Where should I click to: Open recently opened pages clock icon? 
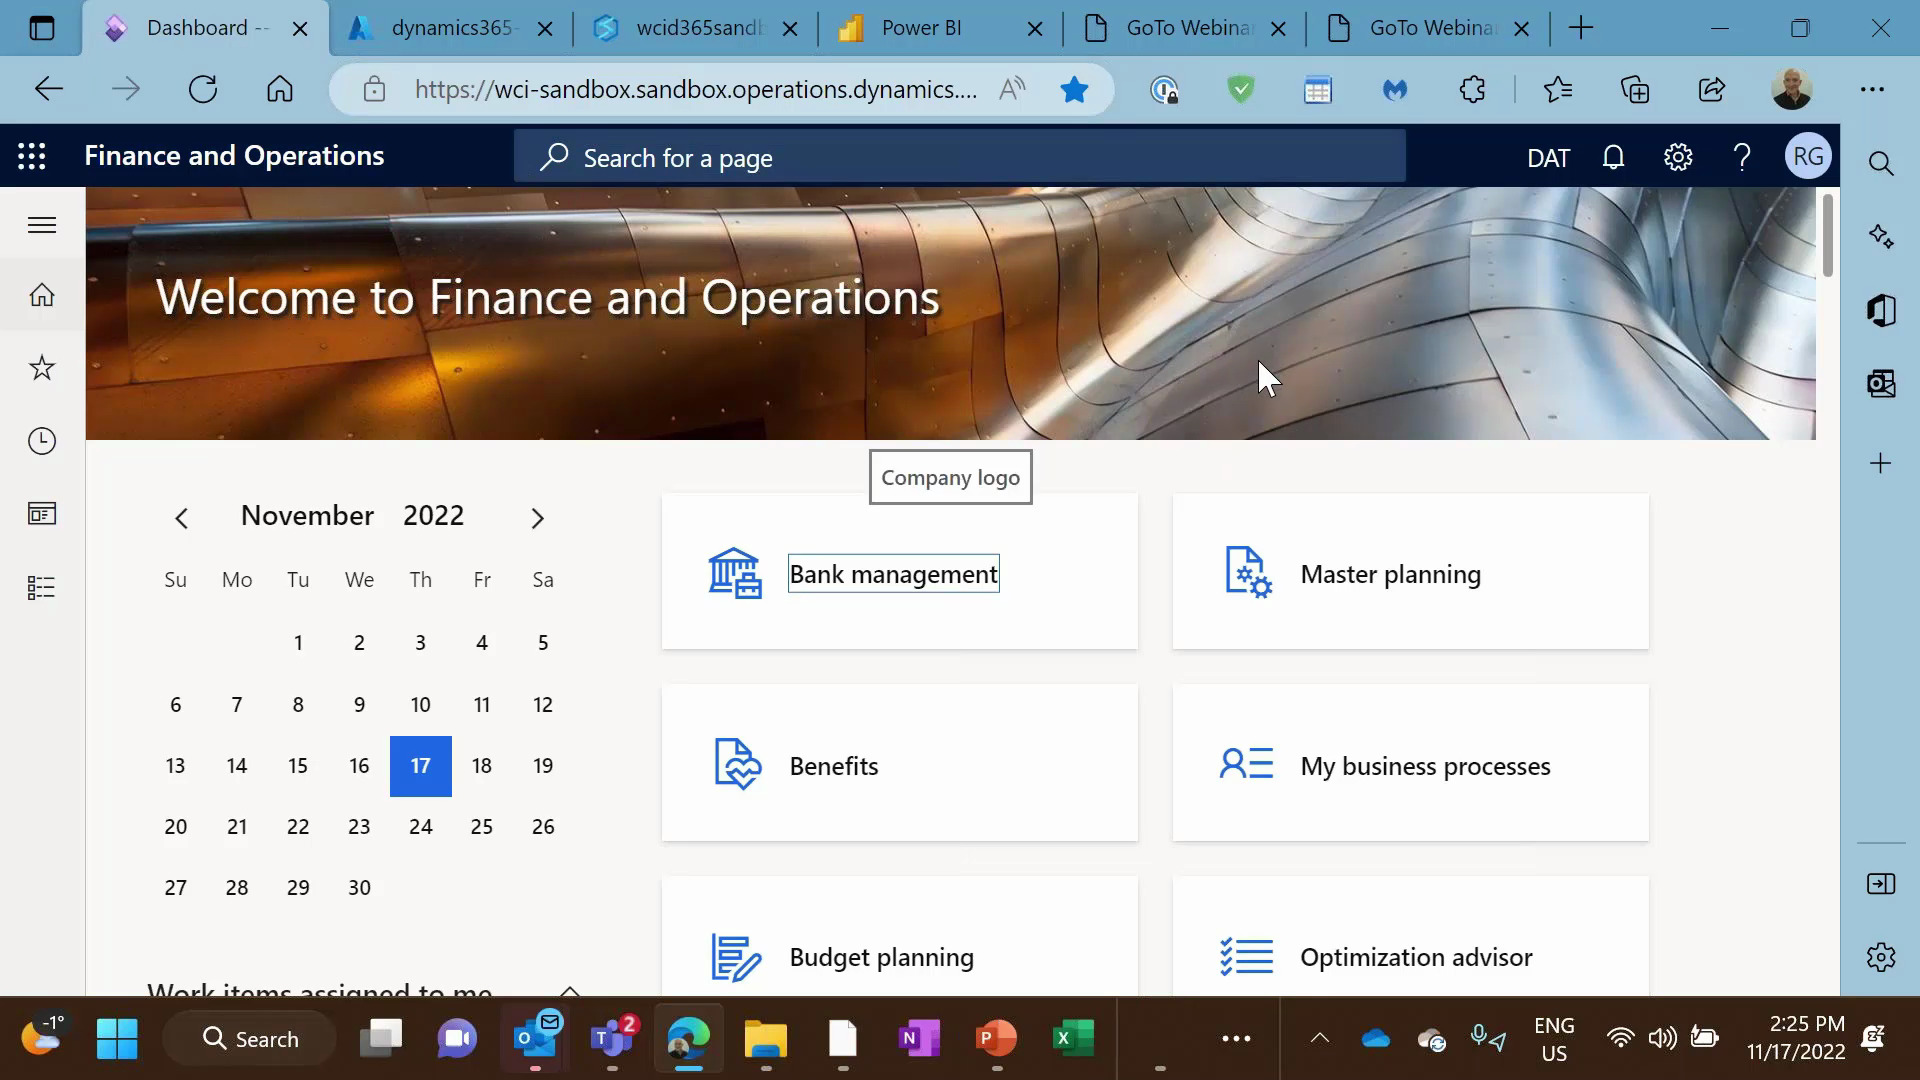[41, 441]
